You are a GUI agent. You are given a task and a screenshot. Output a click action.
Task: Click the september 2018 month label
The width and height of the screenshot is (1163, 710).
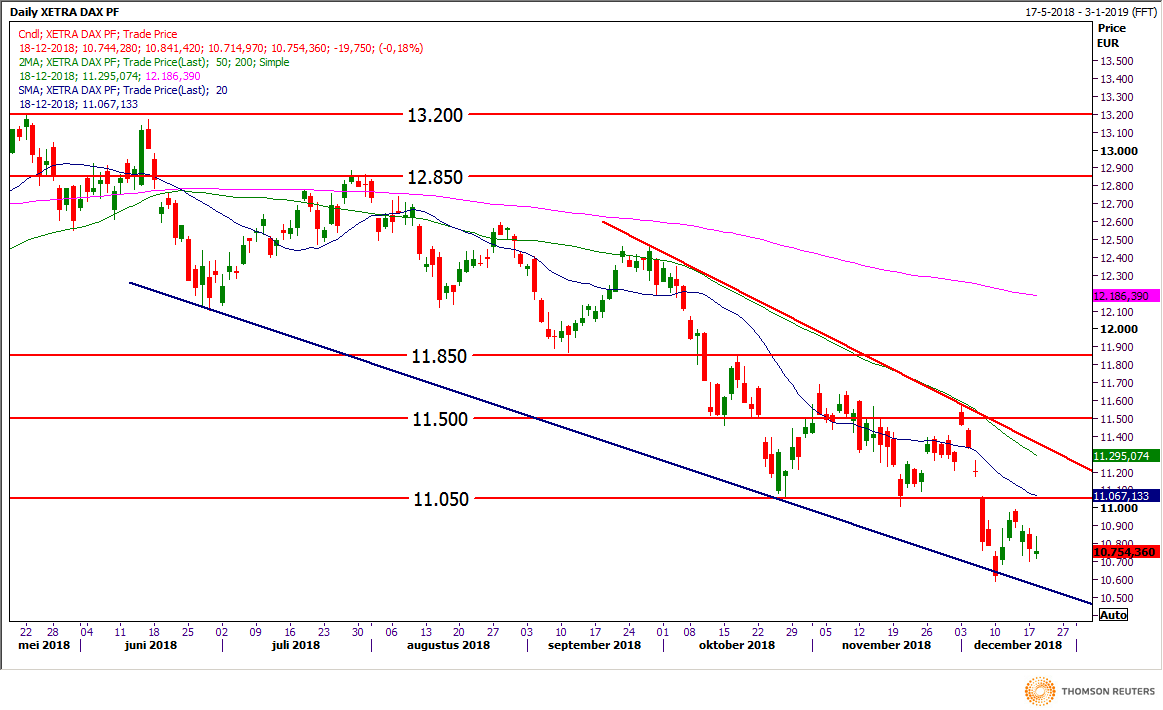point(594,645)
